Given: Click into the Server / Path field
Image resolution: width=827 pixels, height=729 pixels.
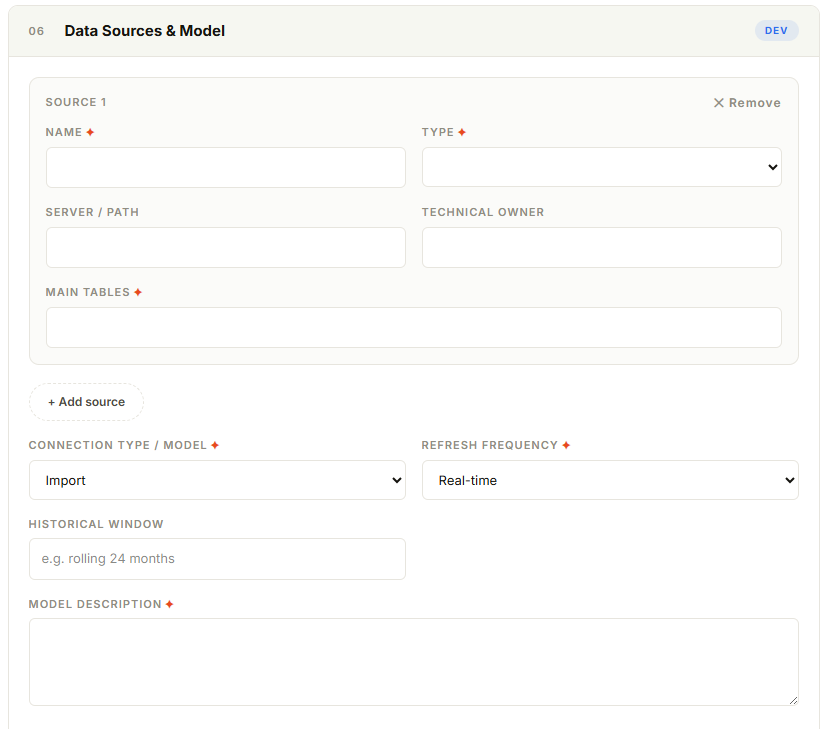Looking at the screenshot, I should click(x=226, y=247).
